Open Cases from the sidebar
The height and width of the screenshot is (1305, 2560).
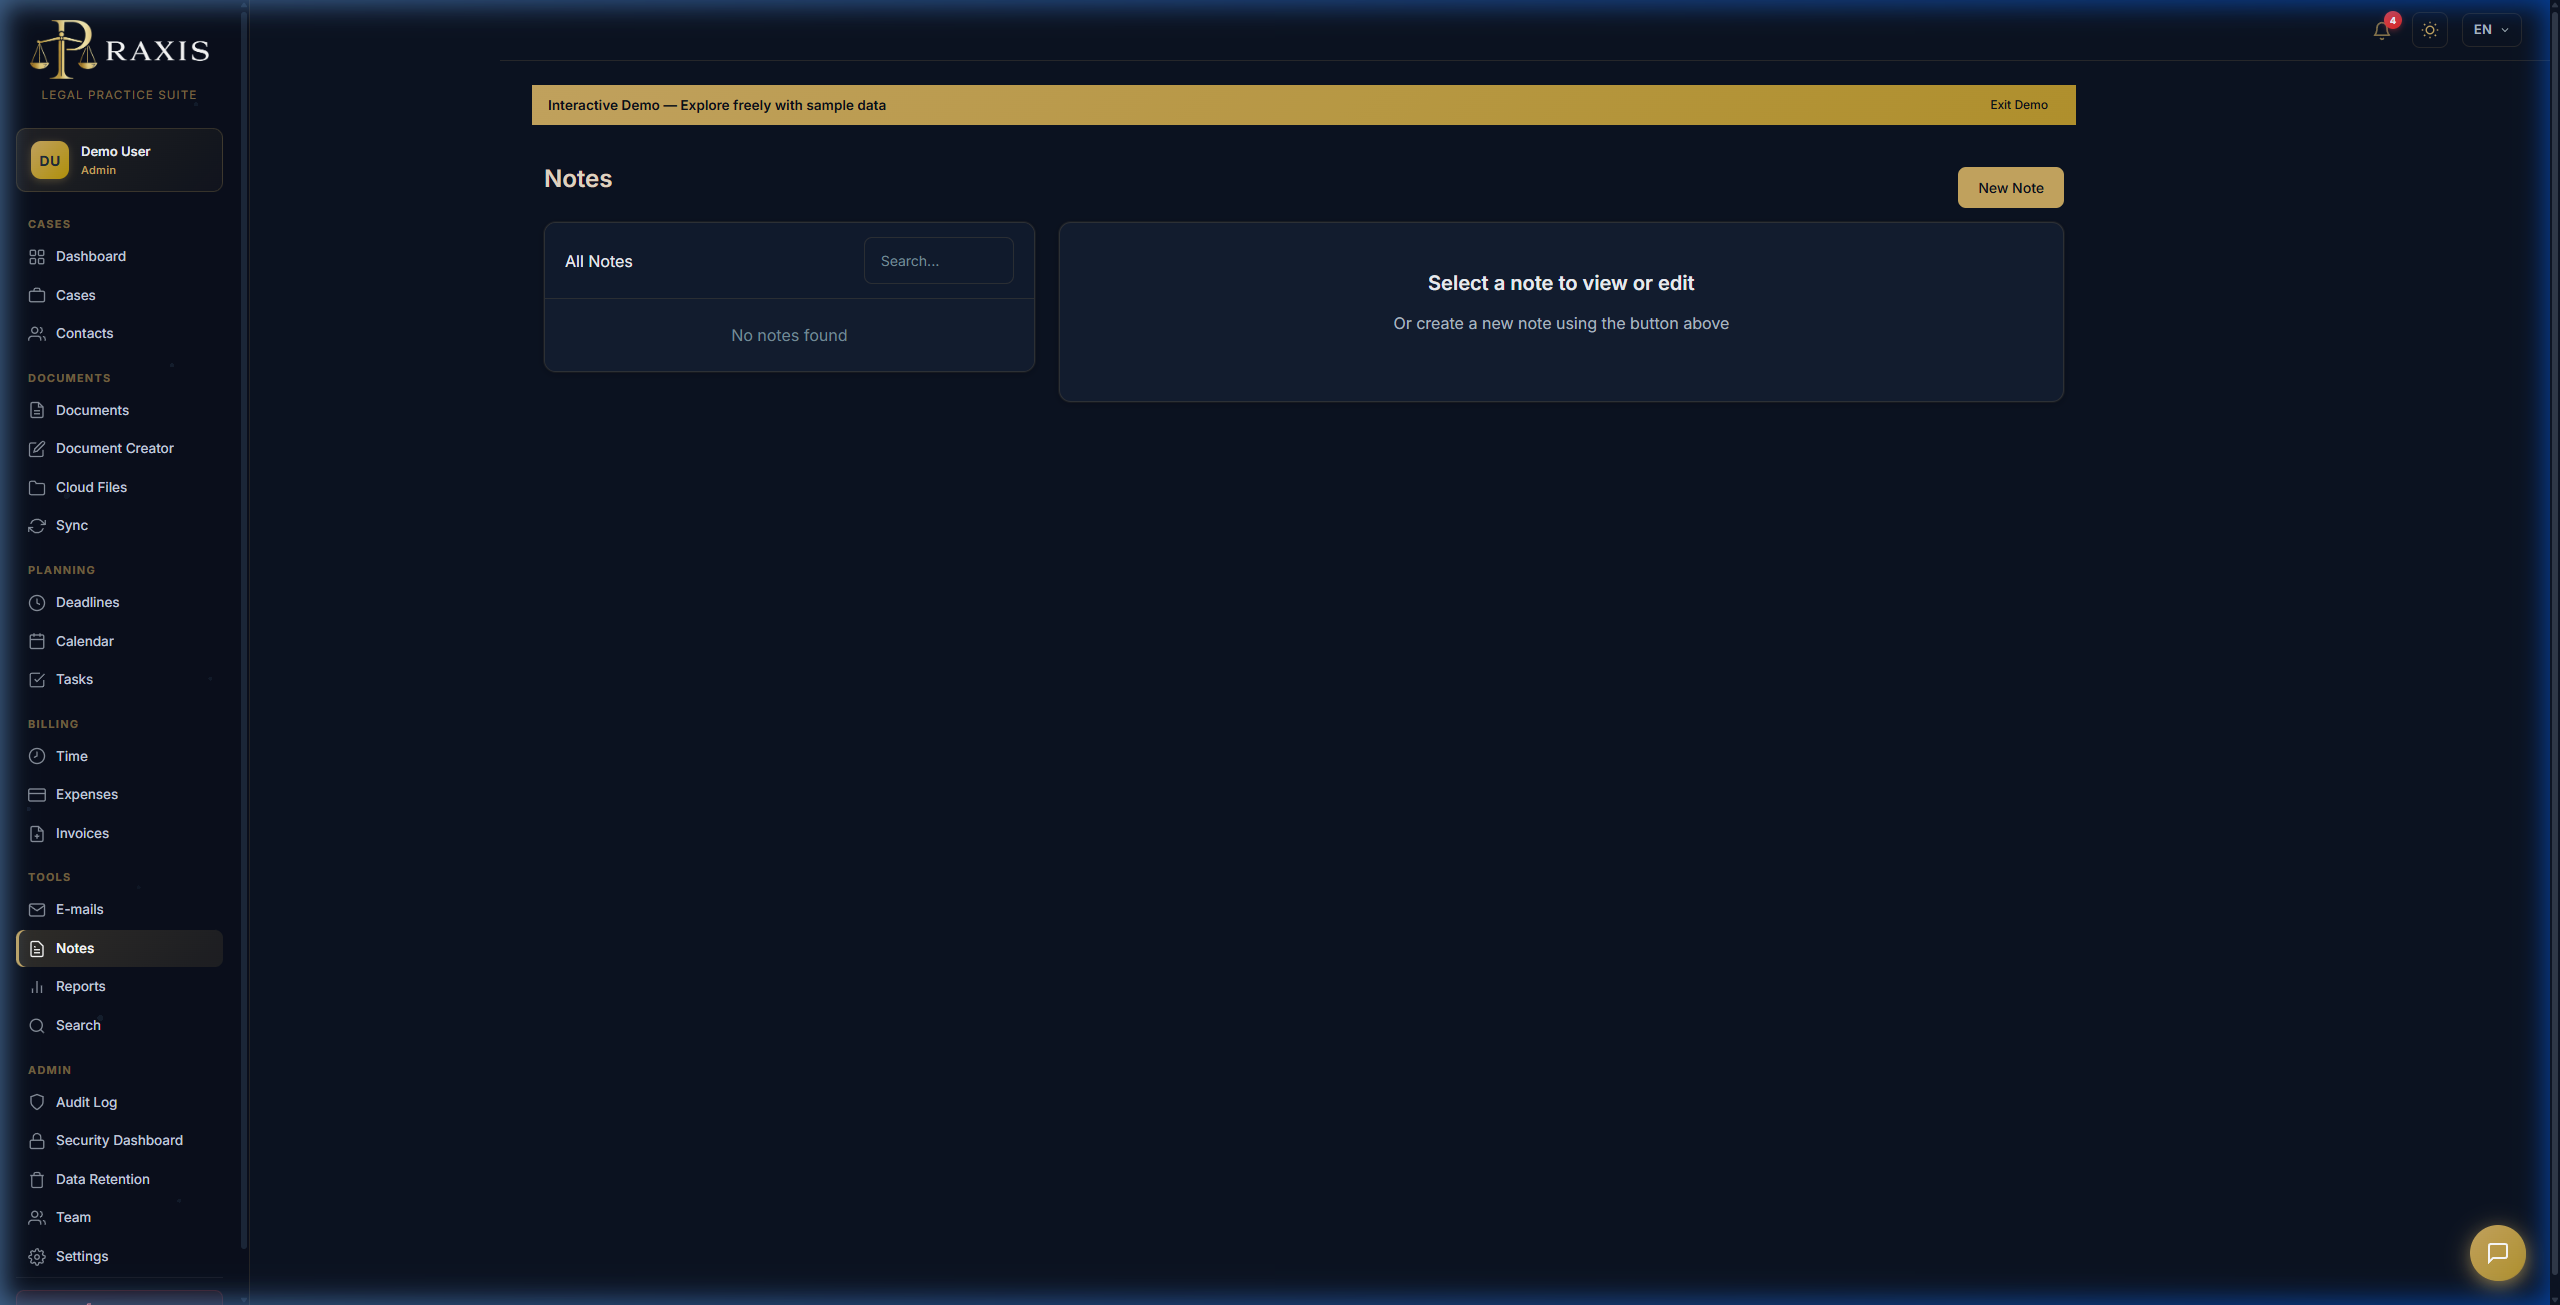119,296
